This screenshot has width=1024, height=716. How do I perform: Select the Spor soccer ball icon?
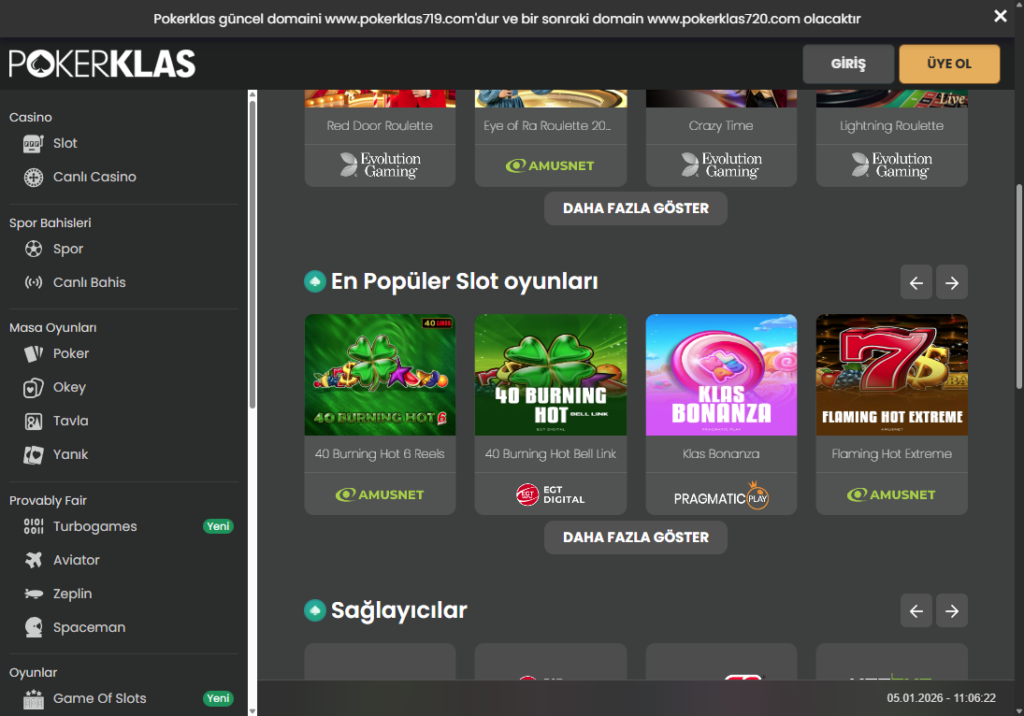[34, 249]
